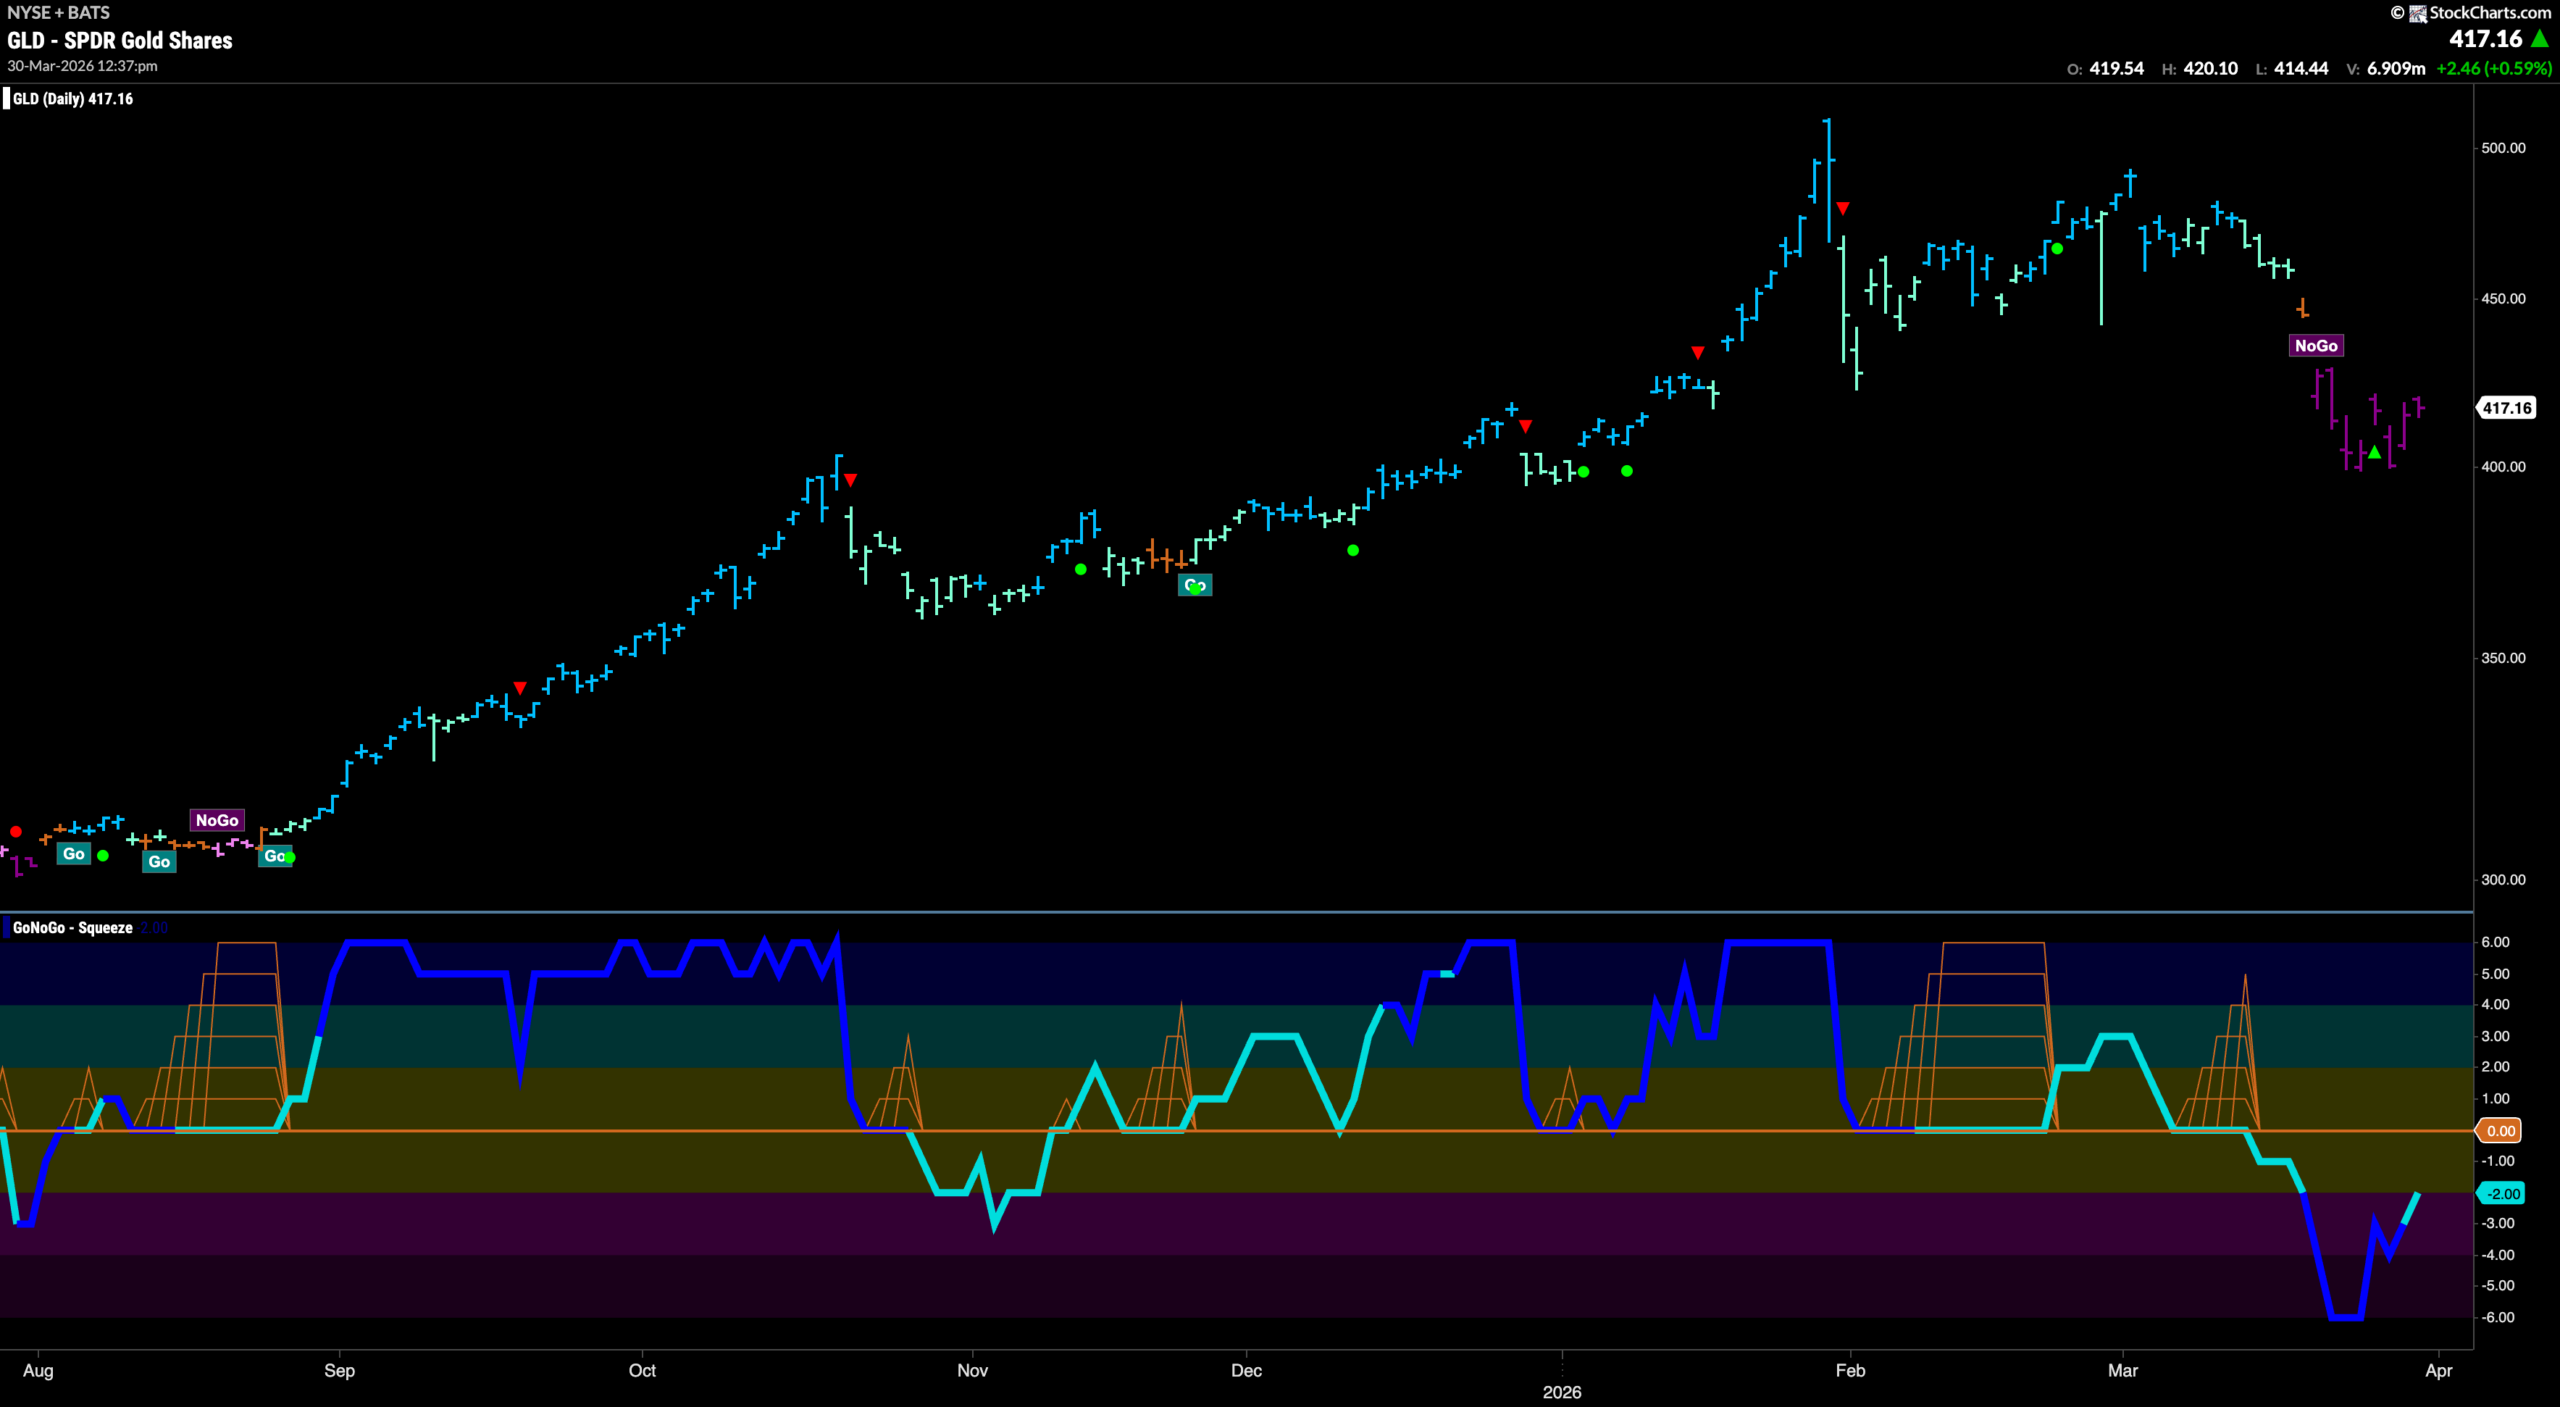The height and width of the screenshot is (1407, 2560).
Task: Click the 350.00 price axis label
Action: (2503, 657)
